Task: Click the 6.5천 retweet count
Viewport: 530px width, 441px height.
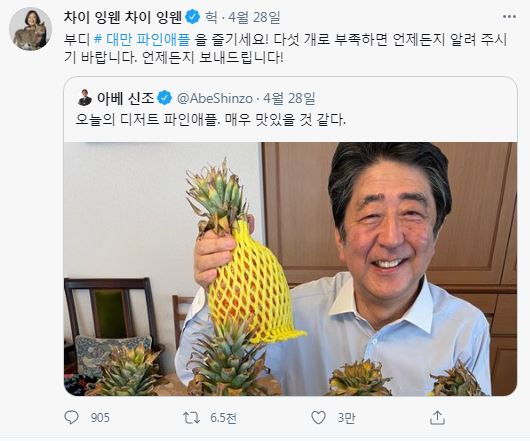Action: click(x=223, y=418)
